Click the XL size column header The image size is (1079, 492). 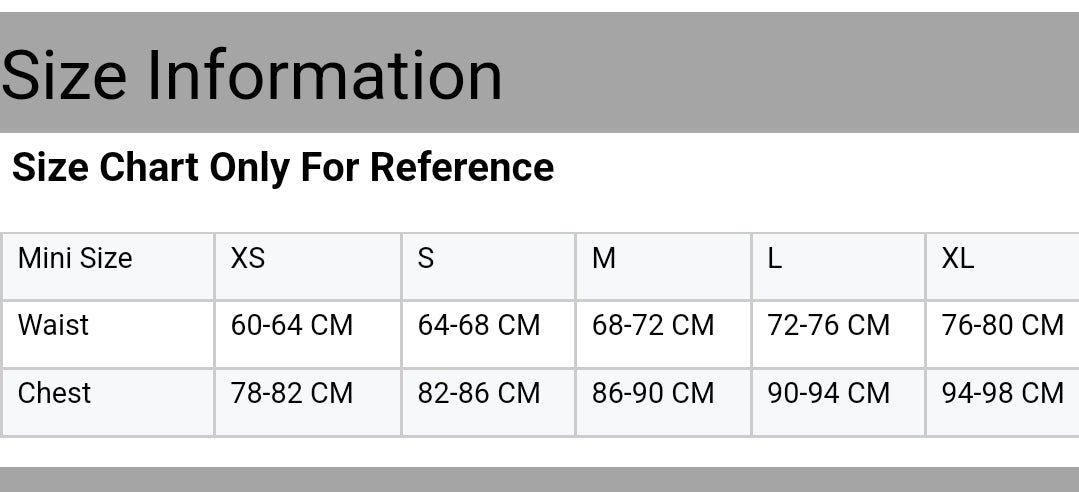click(x=957, y=259)
